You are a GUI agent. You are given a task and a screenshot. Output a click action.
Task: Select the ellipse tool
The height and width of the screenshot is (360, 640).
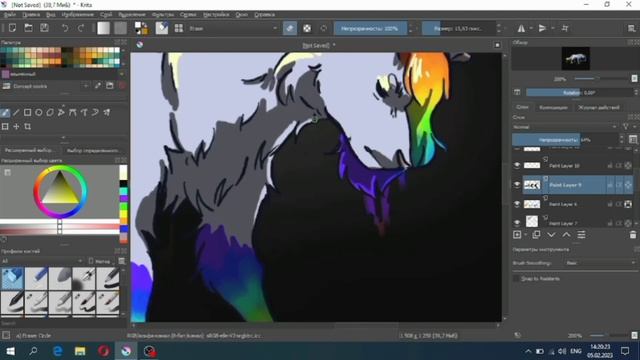click(x=39, y=112)
